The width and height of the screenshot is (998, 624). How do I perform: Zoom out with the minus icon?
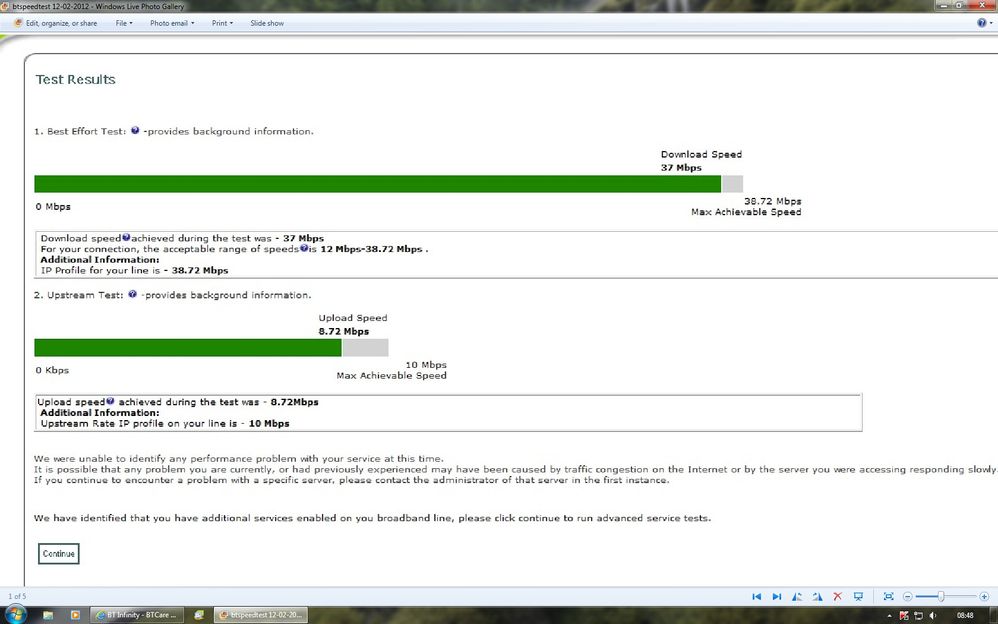click(907, 597)
